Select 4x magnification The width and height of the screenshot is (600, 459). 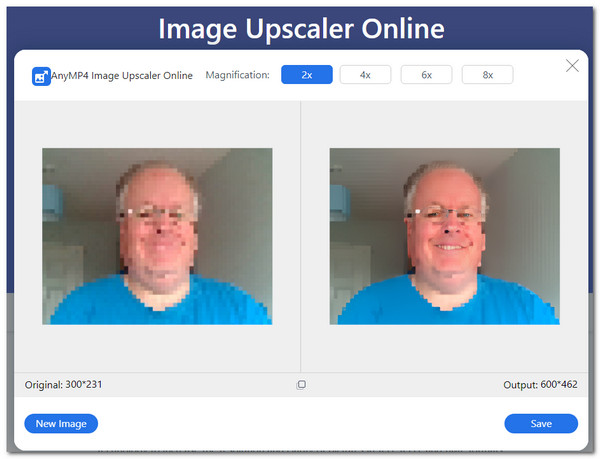pos(365,75)
